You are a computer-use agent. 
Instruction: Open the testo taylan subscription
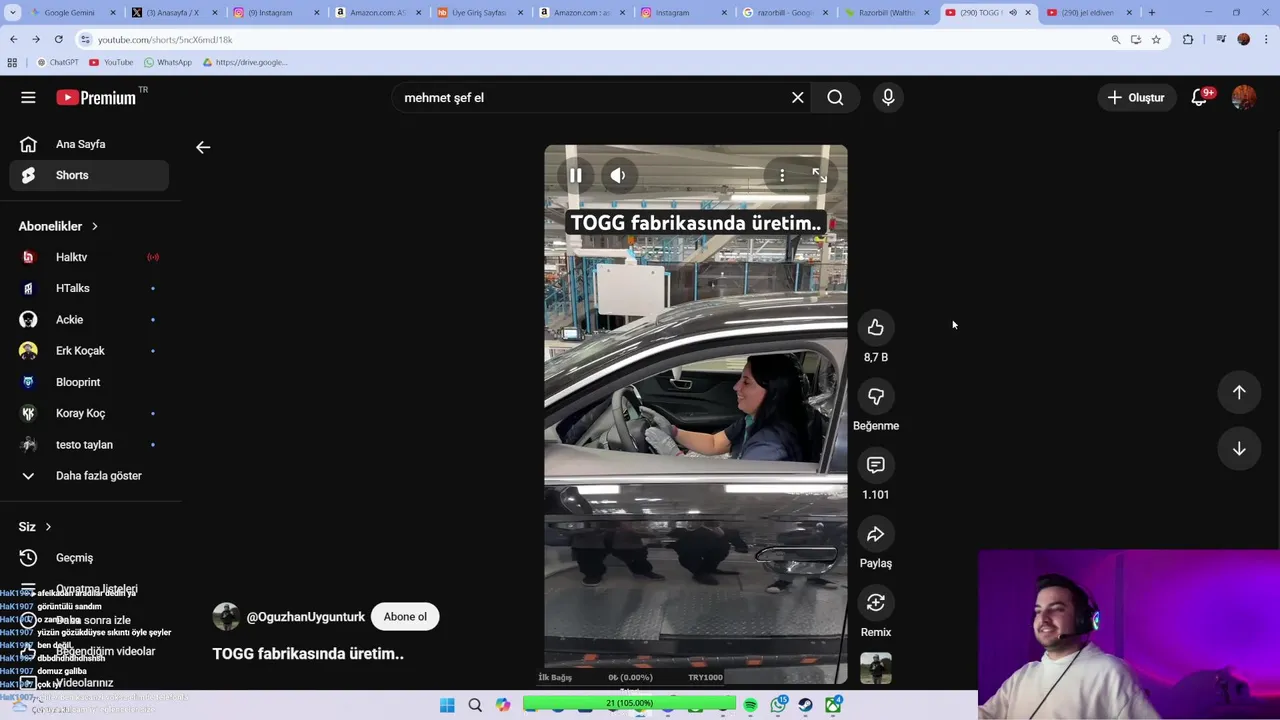click(x=89, y=445)
